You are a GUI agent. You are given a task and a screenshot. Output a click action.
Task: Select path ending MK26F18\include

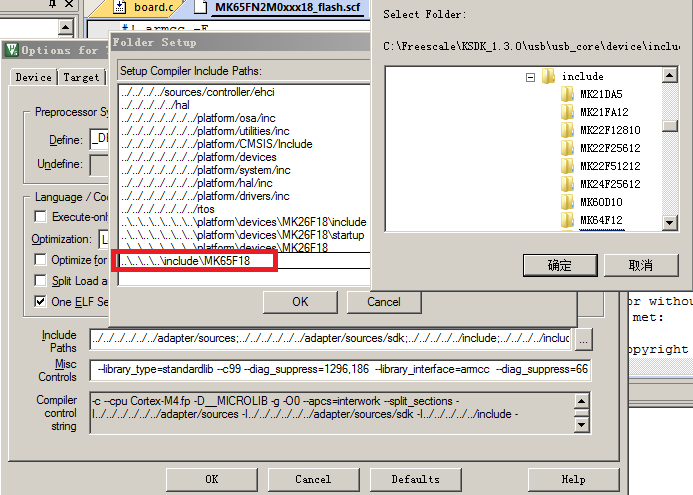(244, 222)
